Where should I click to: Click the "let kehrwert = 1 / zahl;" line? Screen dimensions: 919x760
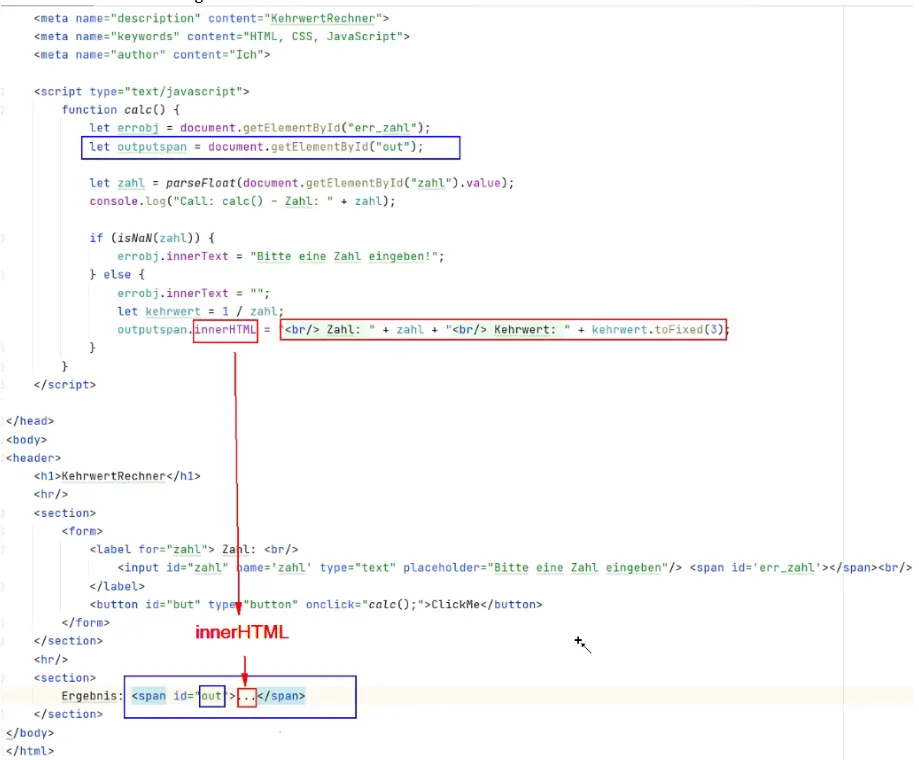(x=200, y=311)
